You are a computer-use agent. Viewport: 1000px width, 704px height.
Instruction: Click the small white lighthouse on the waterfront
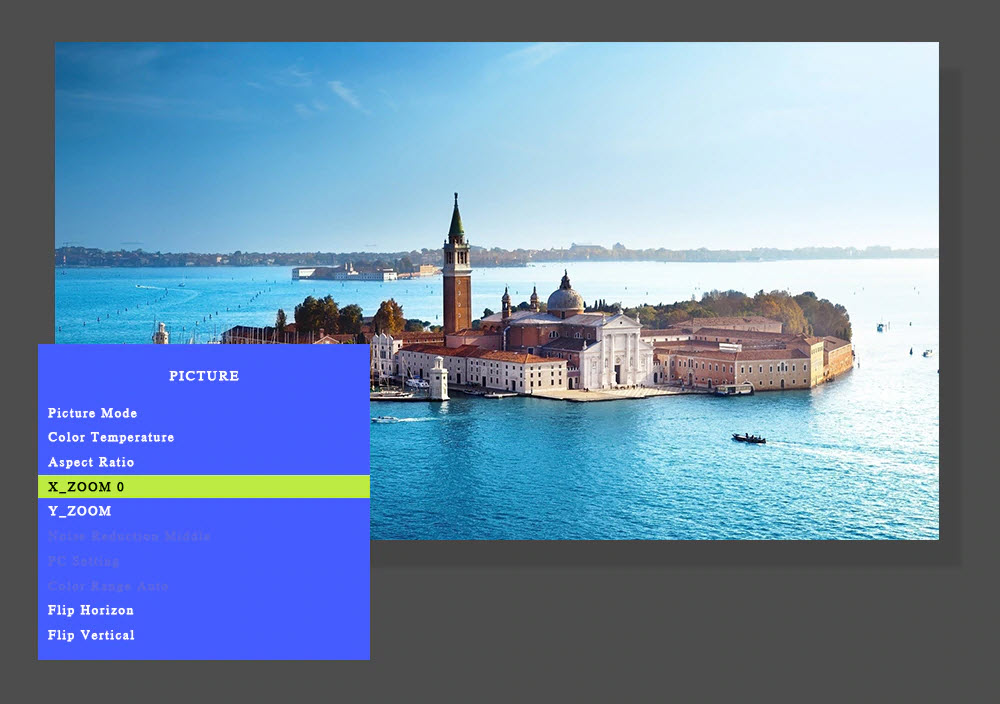coord(438,380)
